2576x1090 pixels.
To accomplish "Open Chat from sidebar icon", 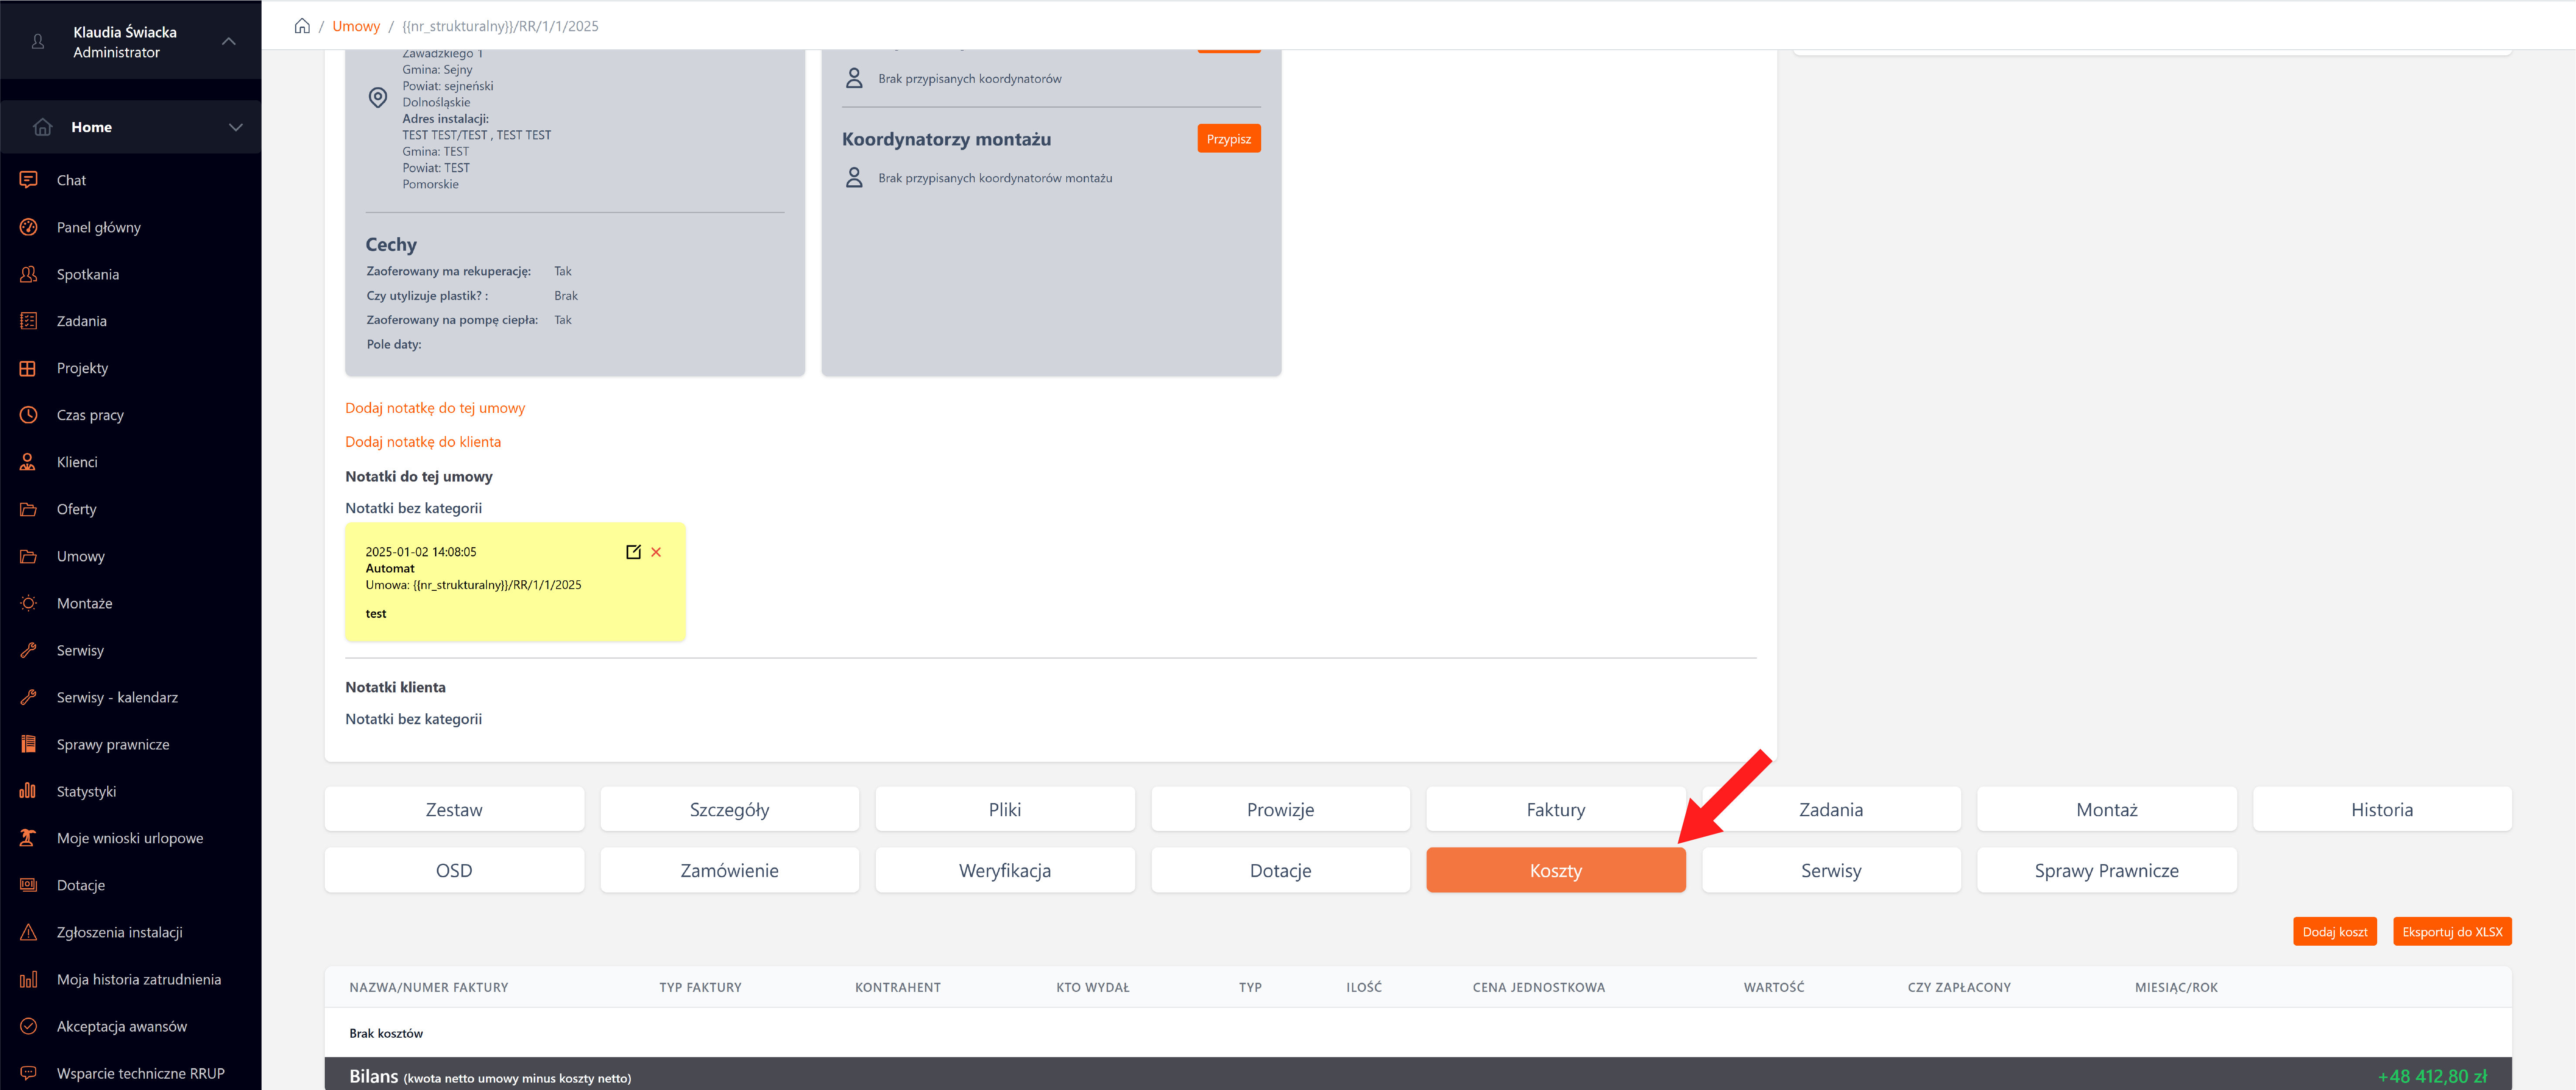I will pos(28,180).
